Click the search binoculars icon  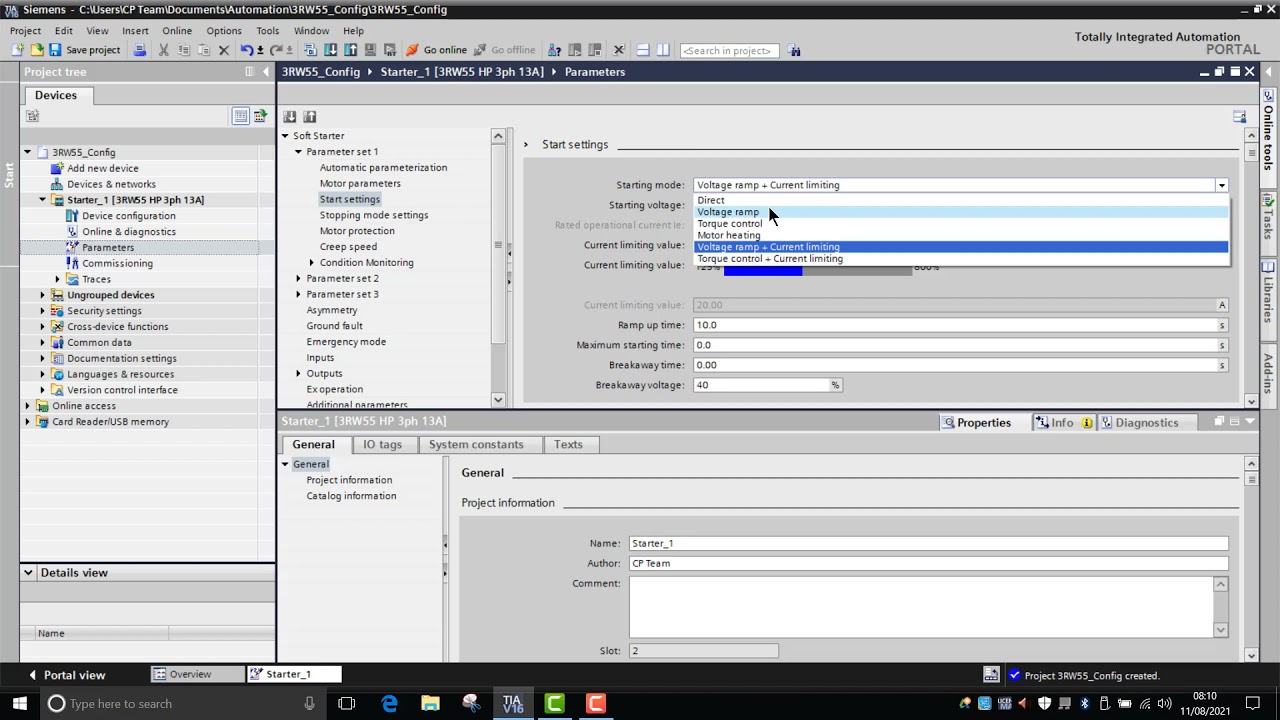click(794, 50)
